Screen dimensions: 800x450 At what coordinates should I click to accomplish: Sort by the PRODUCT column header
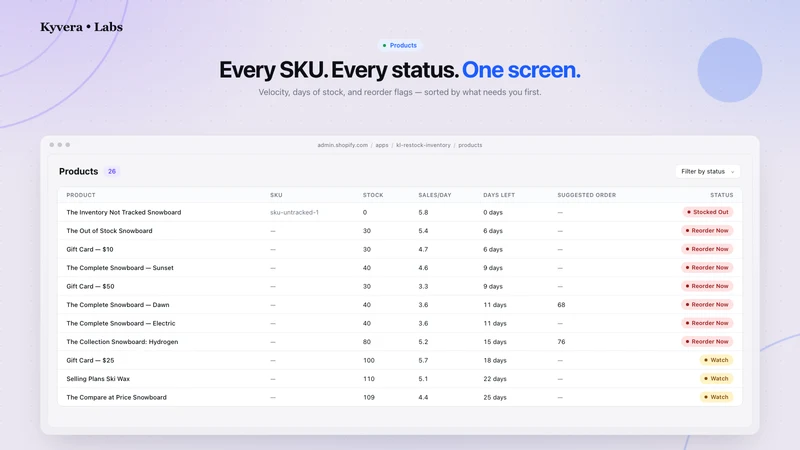(x=81, y=195)
